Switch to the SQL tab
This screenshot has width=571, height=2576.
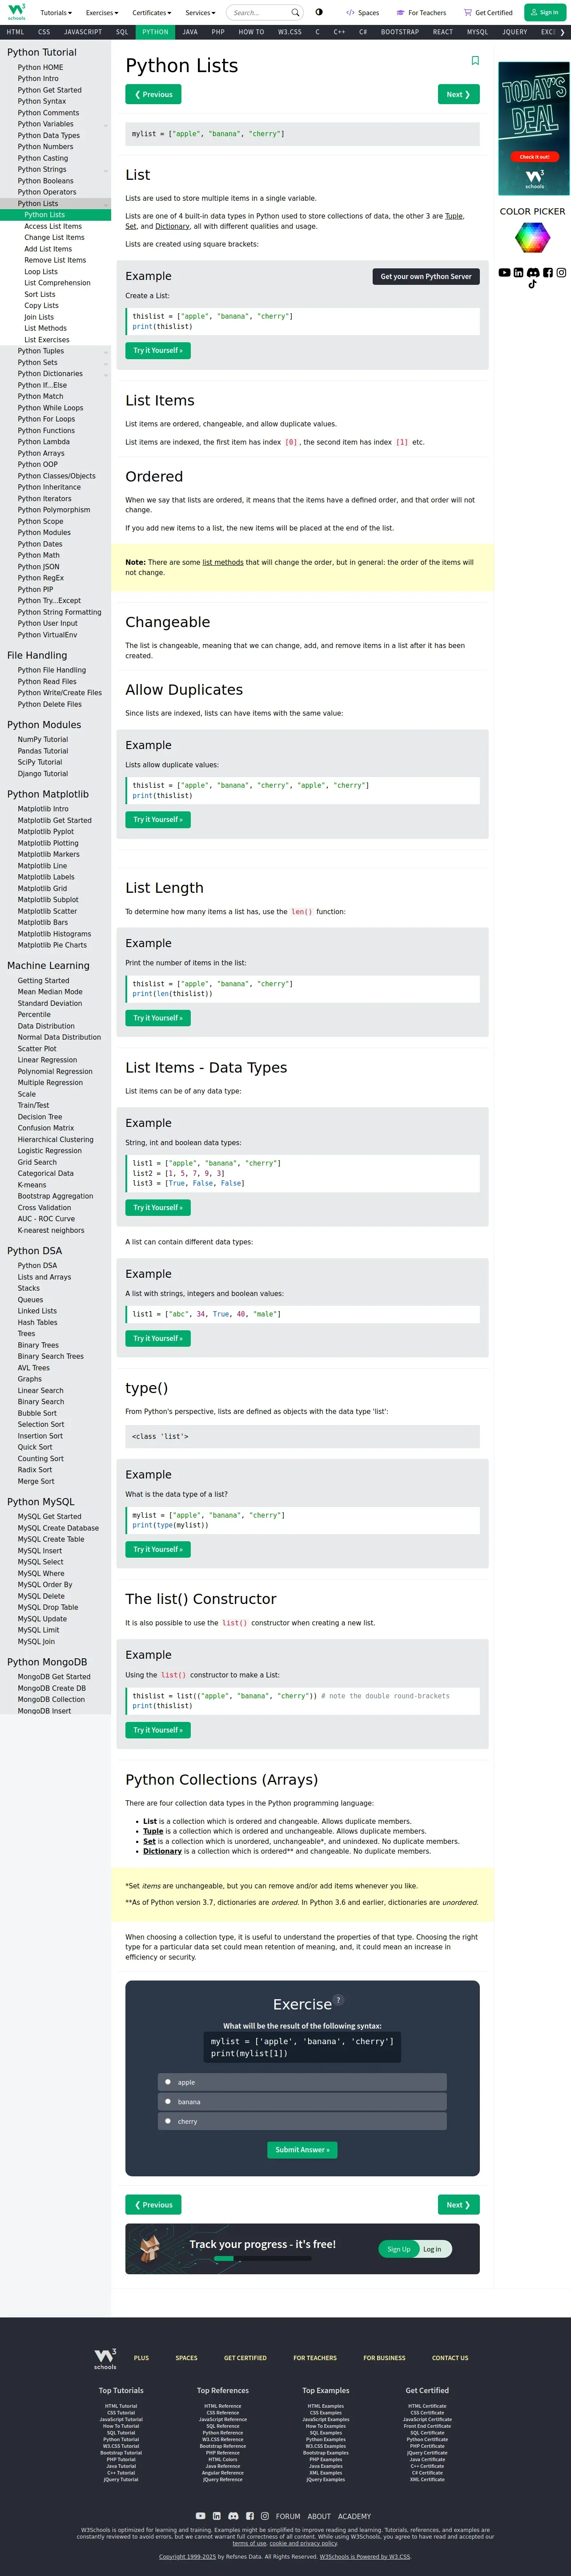click(122, 32)
